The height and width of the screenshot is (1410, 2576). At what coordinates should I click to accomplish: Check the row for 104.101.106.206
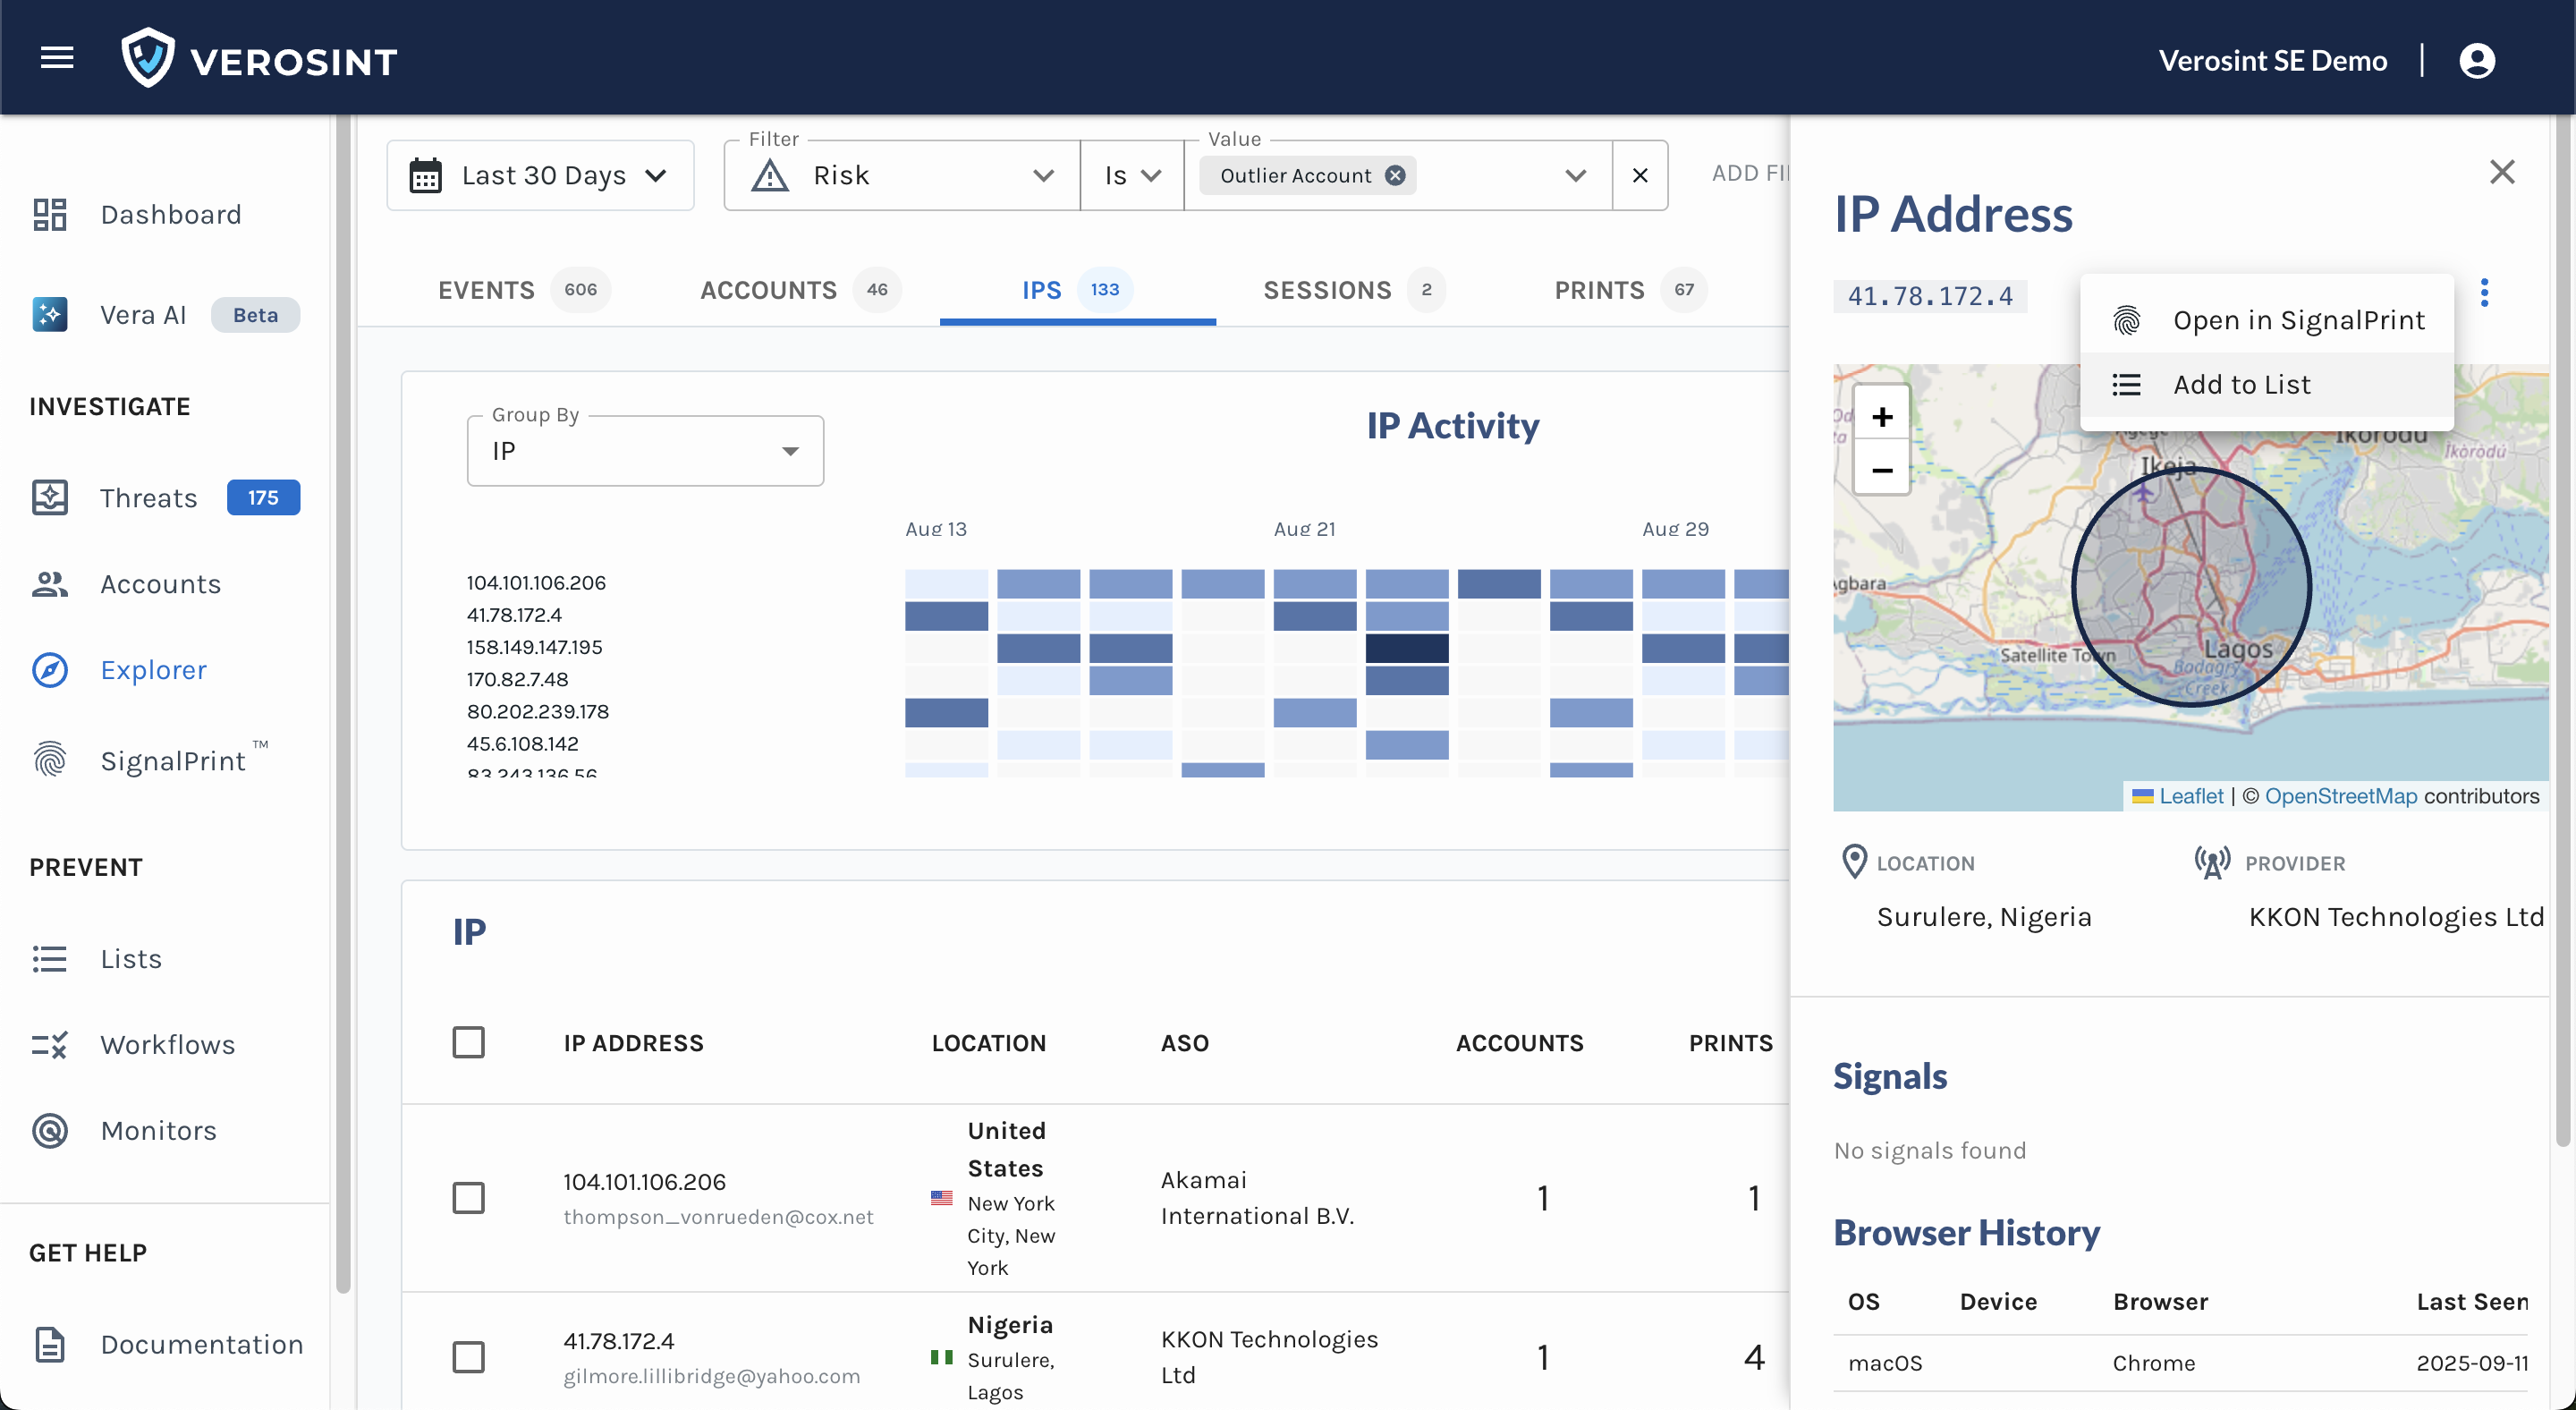click(x=468, y=1197)
